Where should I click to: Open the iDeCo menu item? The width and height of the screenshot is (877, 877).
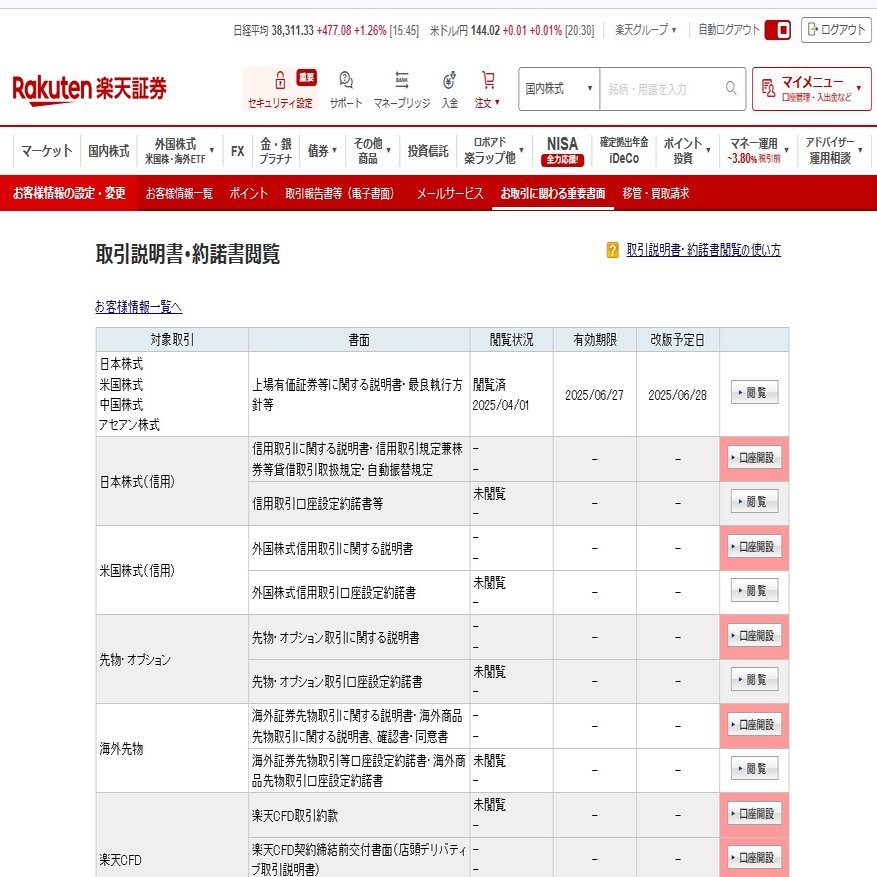(x=624, y=150)
